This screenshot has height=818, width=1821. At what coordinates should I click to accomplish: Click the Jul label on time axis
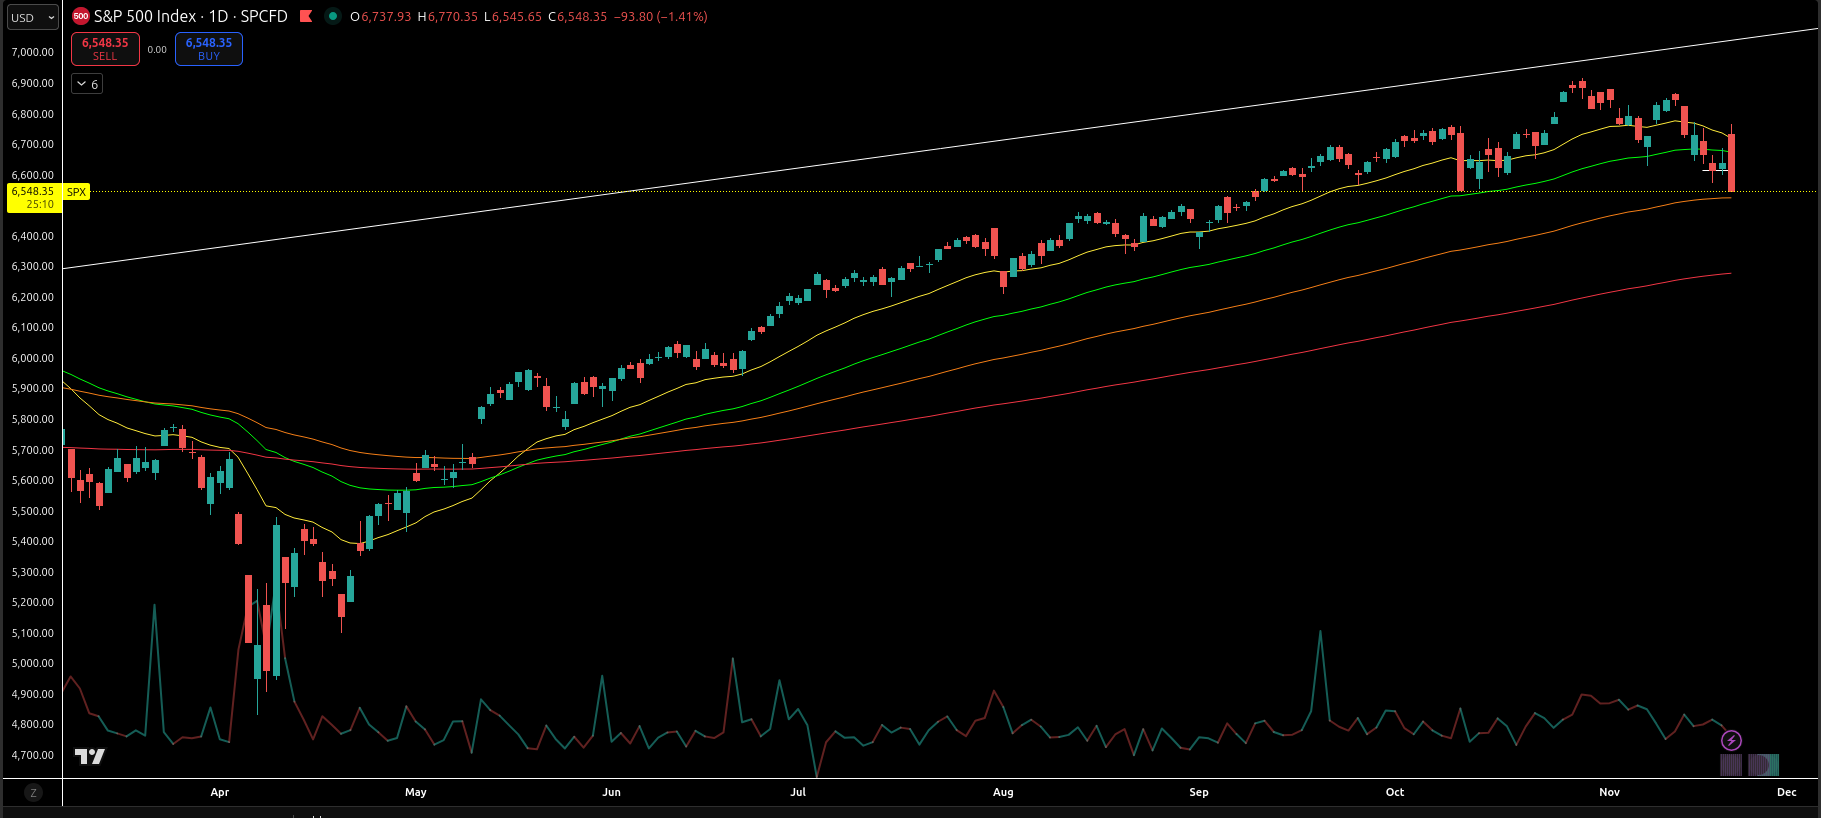(x=798, y=792)
